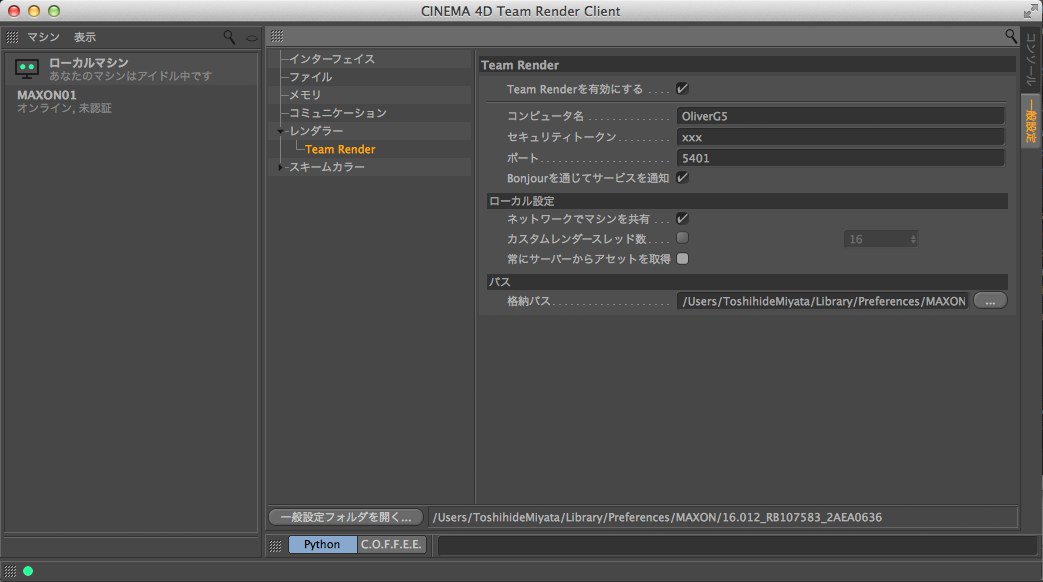
Task: Click the local machine monitor icon
Action: point(27,69)
